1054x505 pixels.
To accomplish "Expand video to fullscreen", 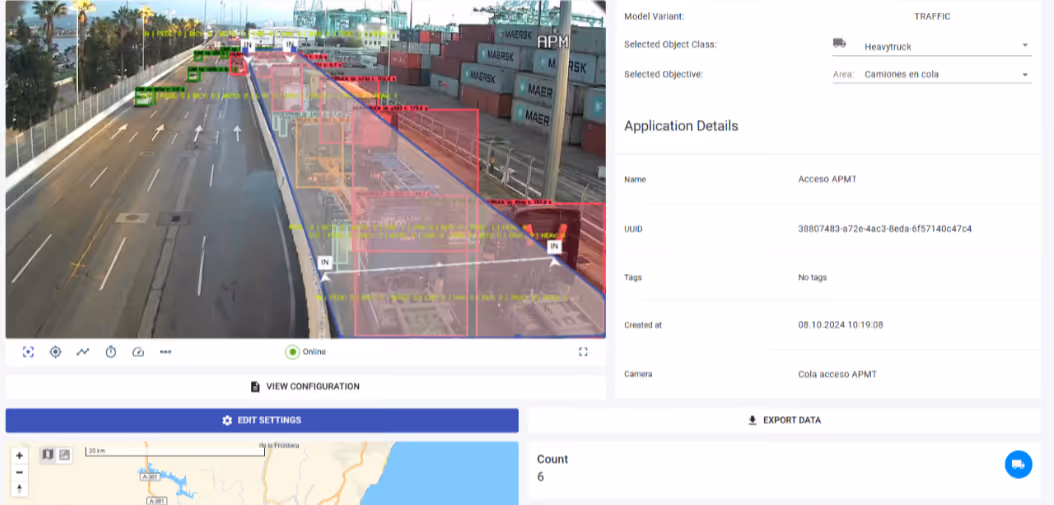I will click(x=583, y=352).
